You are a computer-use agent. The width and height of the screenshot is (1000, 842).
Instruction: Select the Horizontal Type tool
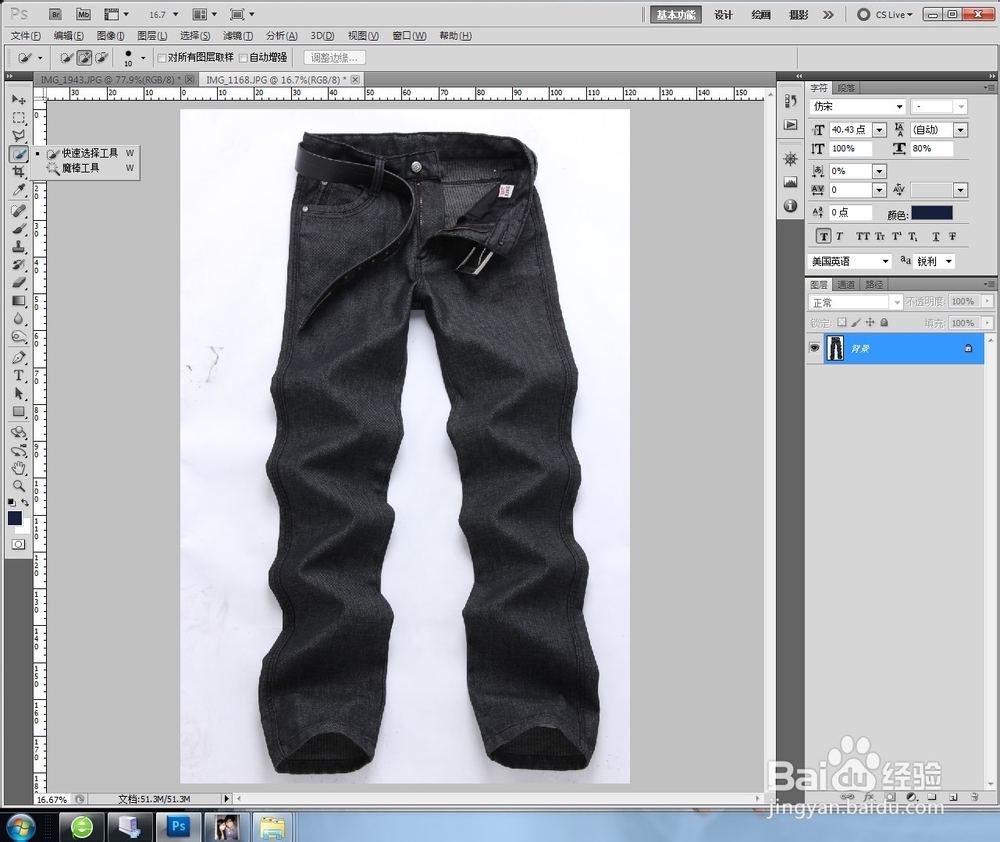coord(18,376)
